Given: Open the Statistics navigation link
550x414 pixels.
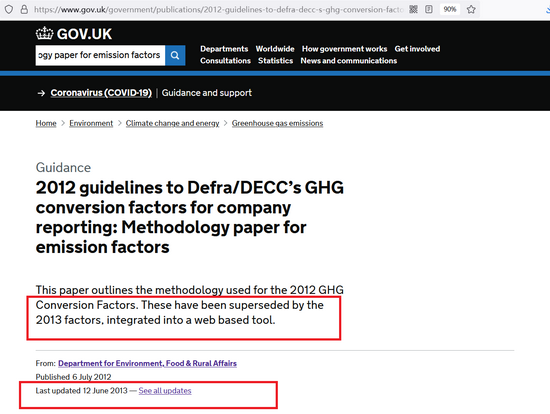Looking at the screenshot, I should coord(275,61).
